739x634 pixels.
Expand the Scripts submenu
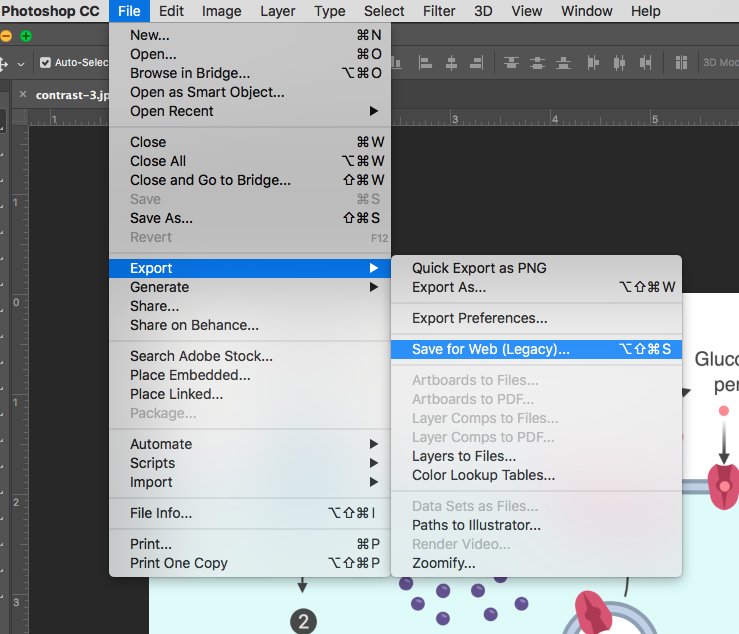coord(250,463)
